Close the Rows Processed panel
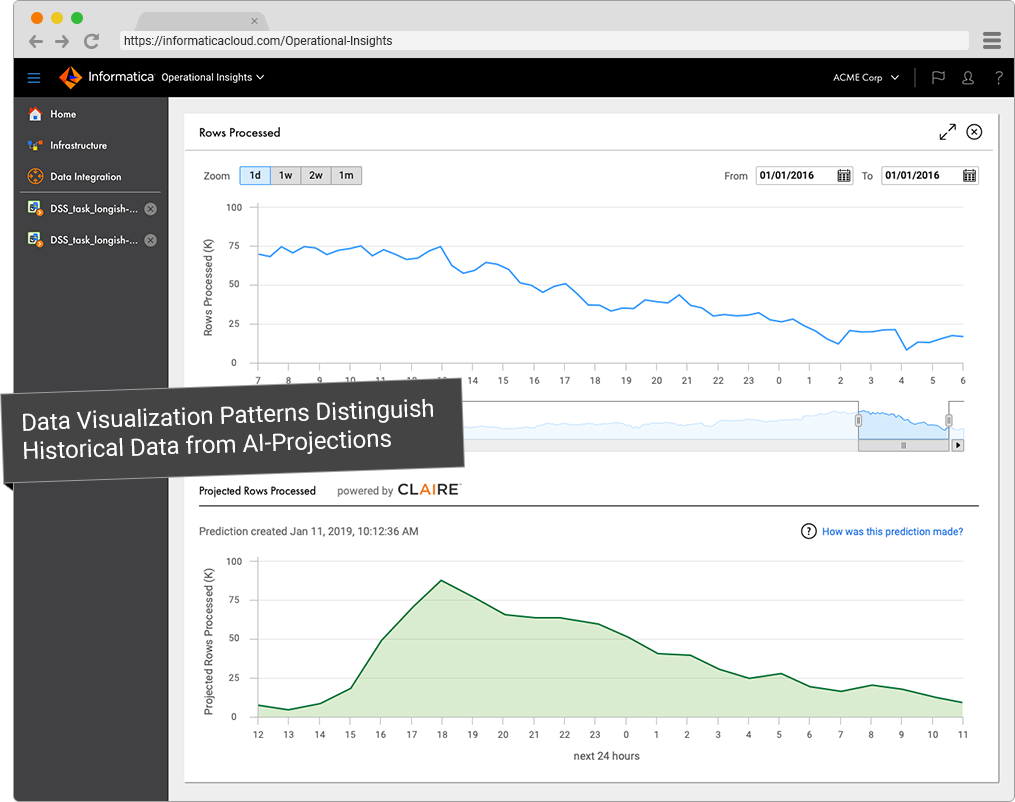This screenshot has width=1015, height=802. click(974, 132)
